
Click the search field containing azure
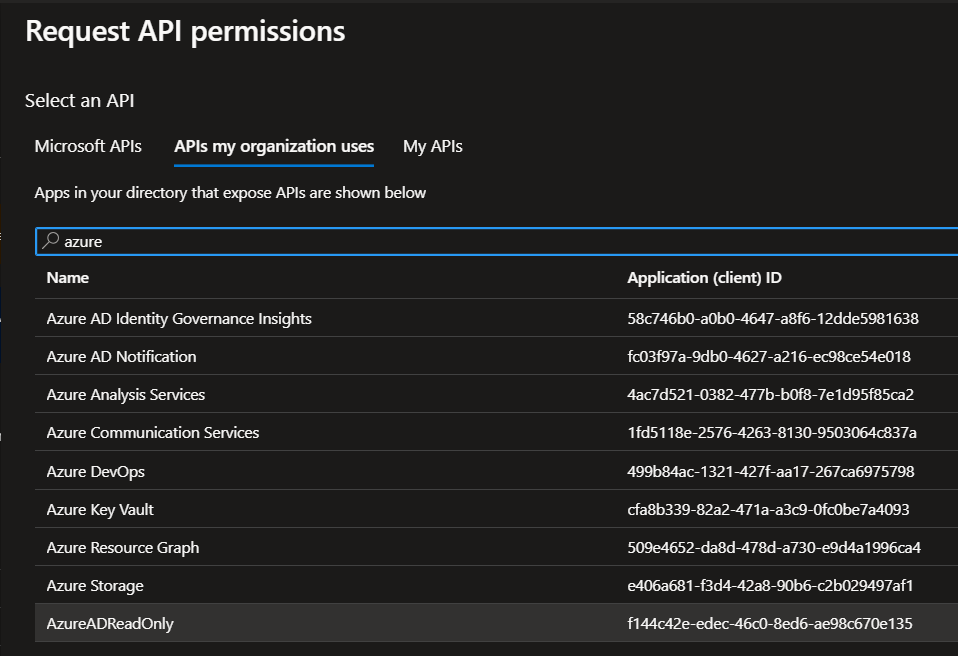[497, 241]
